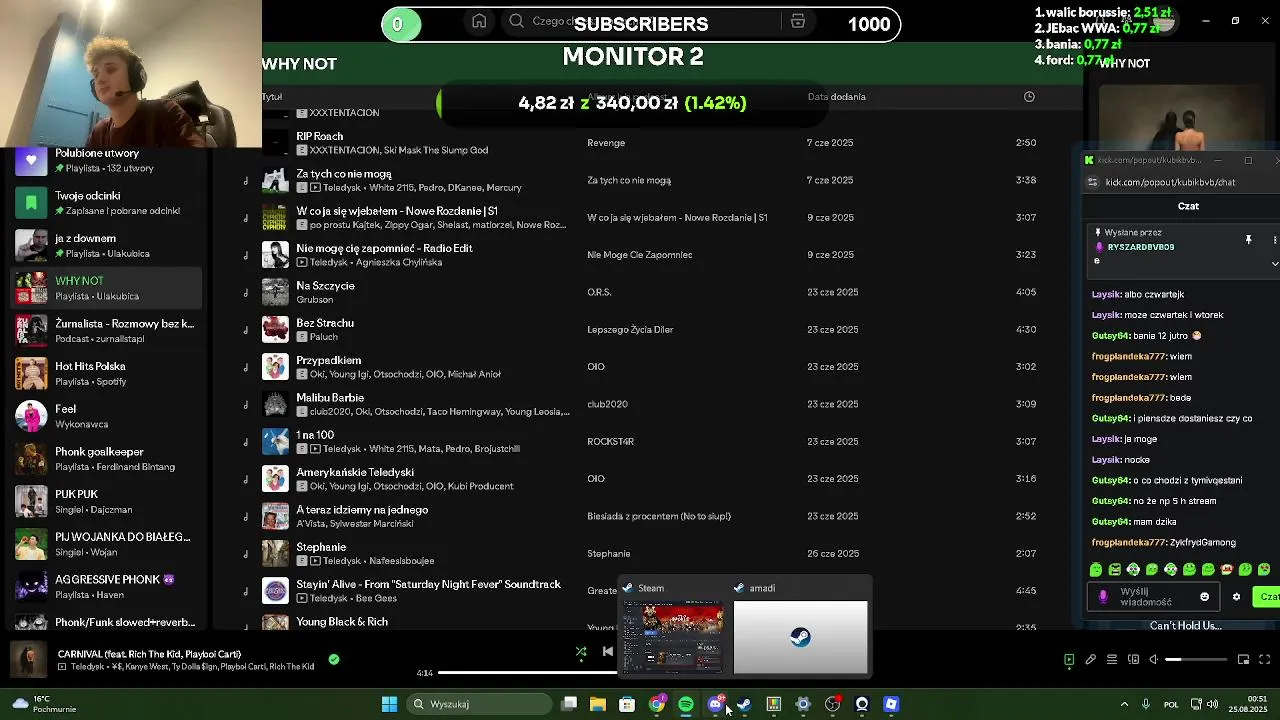Change the POL keyboard language
The height and width of the screenshot is (720, 1280).
pos(1171,704)
